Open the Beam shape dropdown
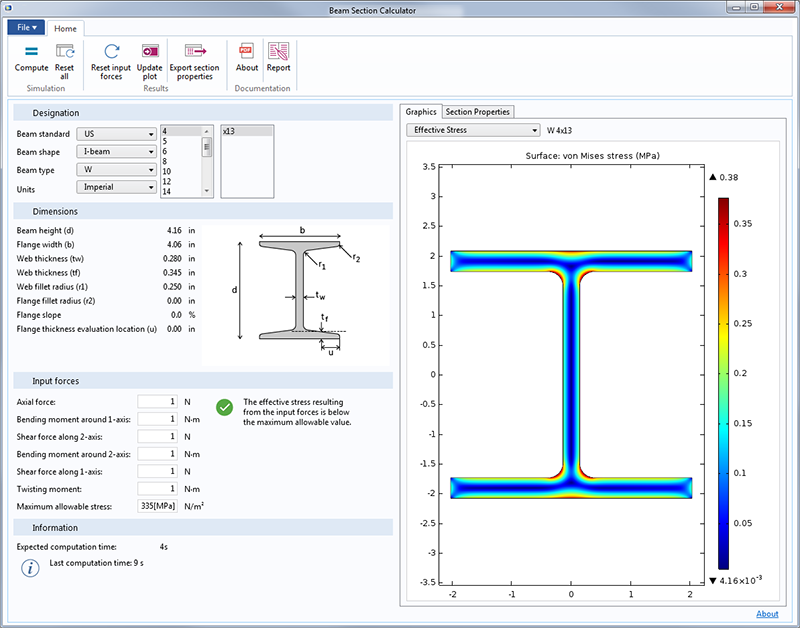The height and width of the screenshot is (628, 800). coord(116,152)
